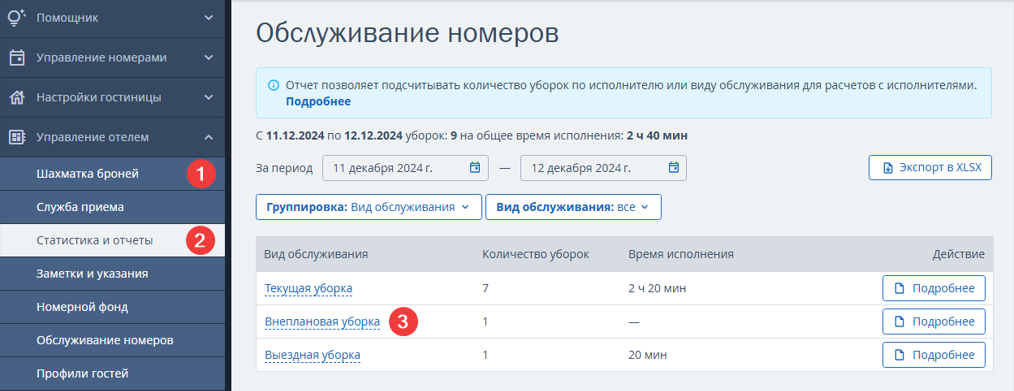The height and width of the screenshot is (391, 1014).
Task: Click the start date field 11 декабря 2024 г.
Action: [x=405, y=168]
